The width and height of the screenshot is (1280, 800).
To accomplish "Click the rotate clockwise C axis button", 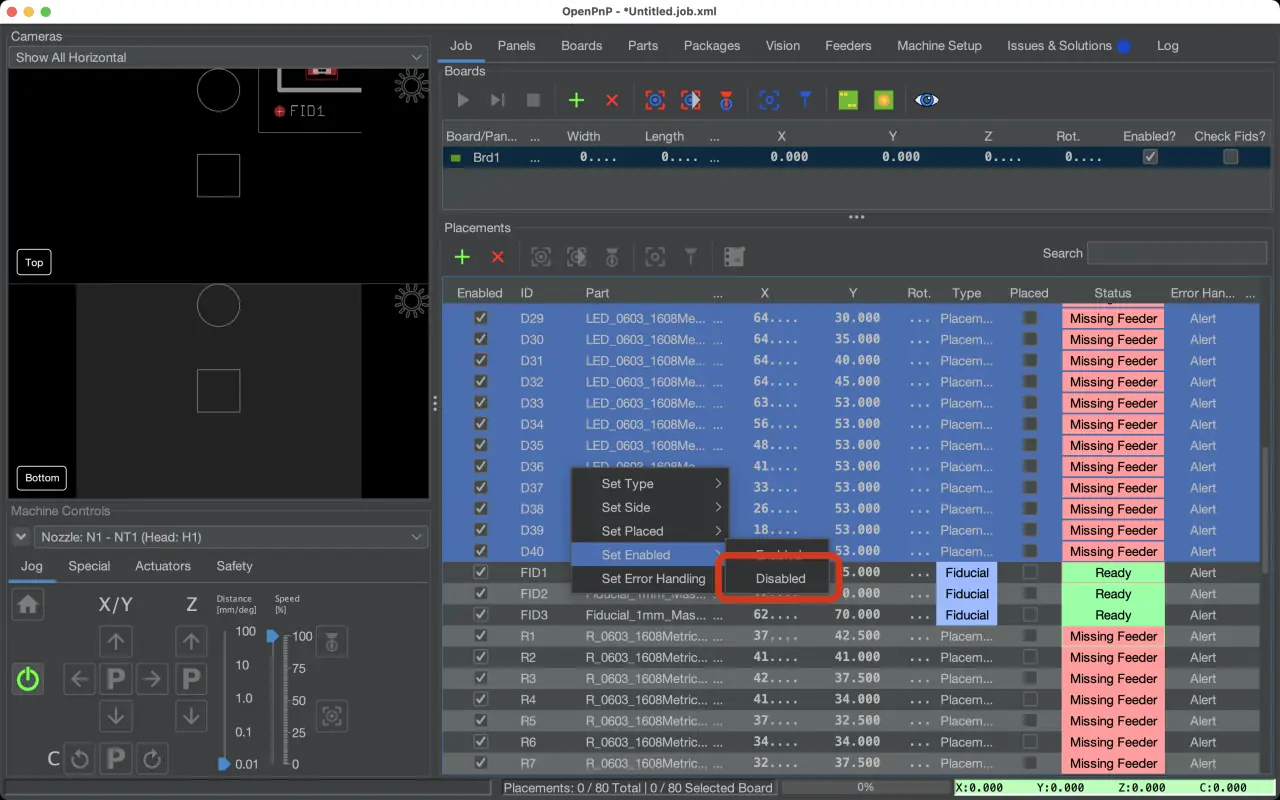I will click(x=152, y=759).
